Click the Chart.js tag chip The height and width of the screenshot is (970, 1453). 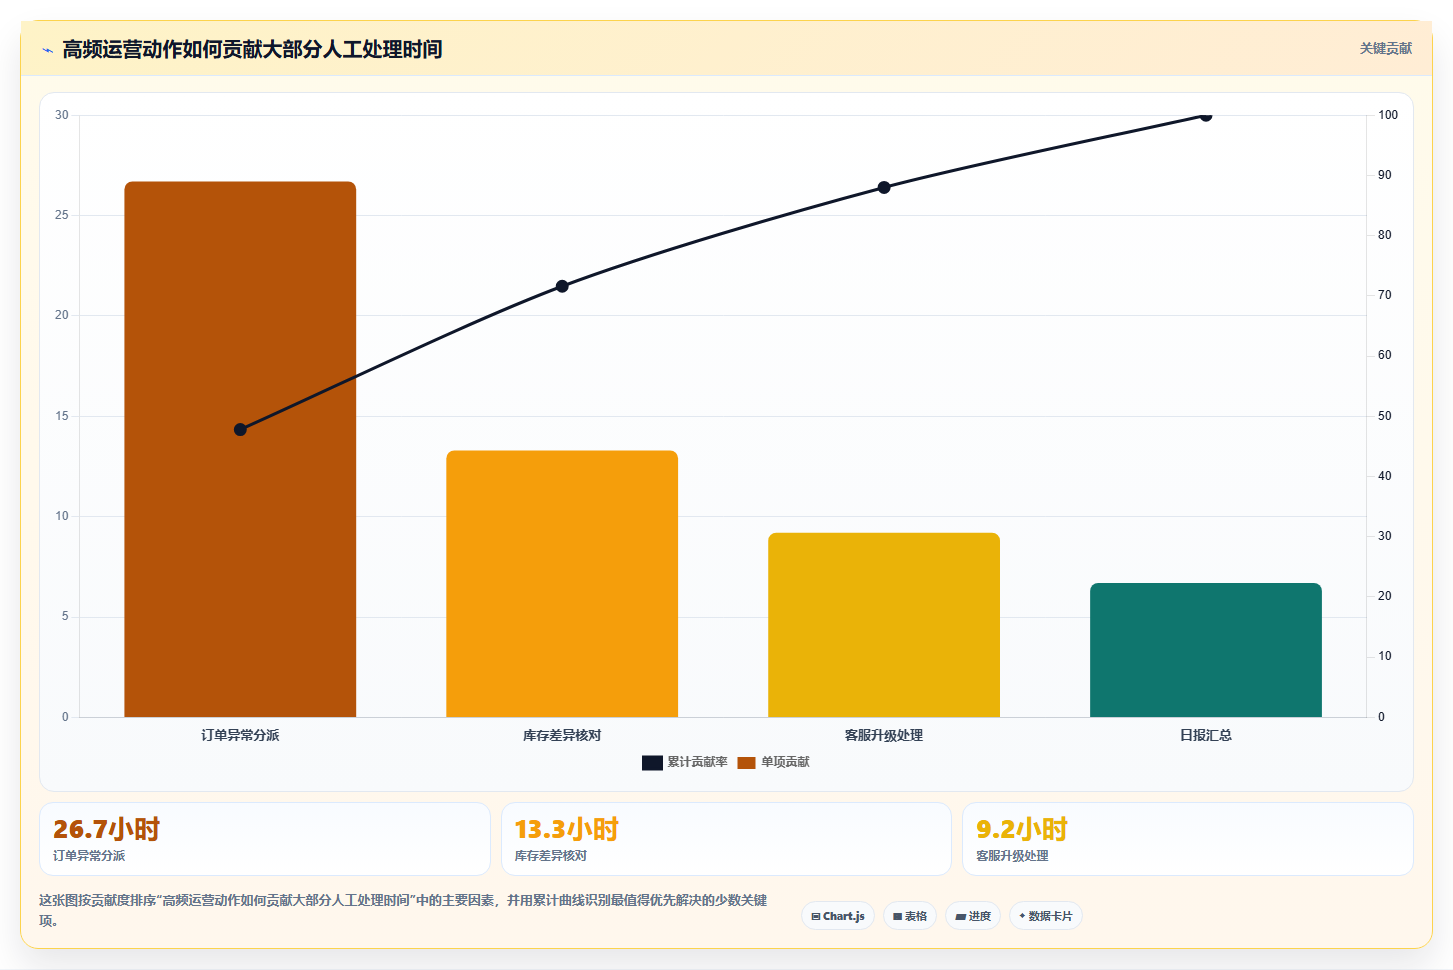(x=838, y=916)
